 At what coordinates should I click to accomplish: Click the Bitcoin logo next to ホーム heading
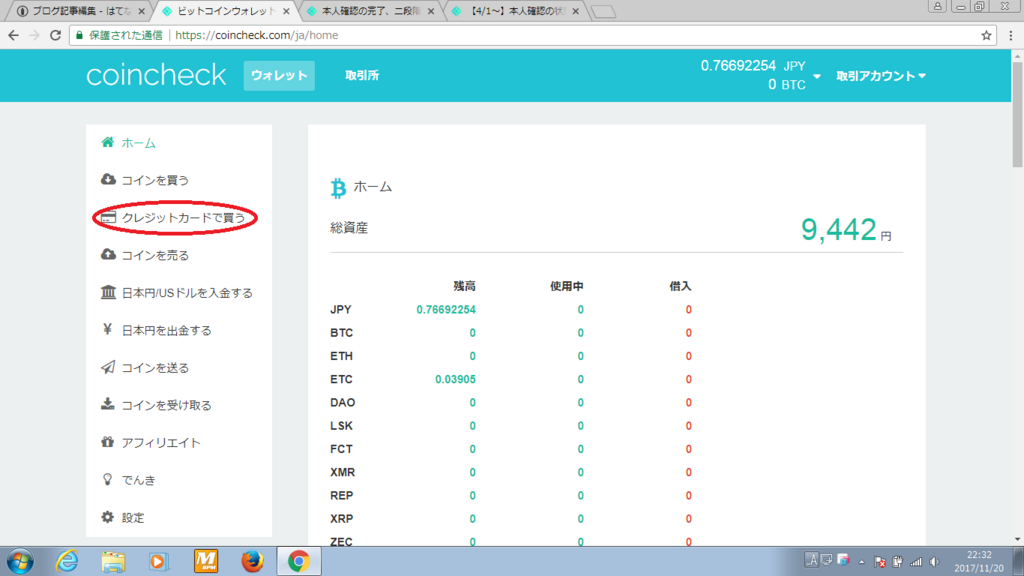pyautogui.click(x=338, y=188)
